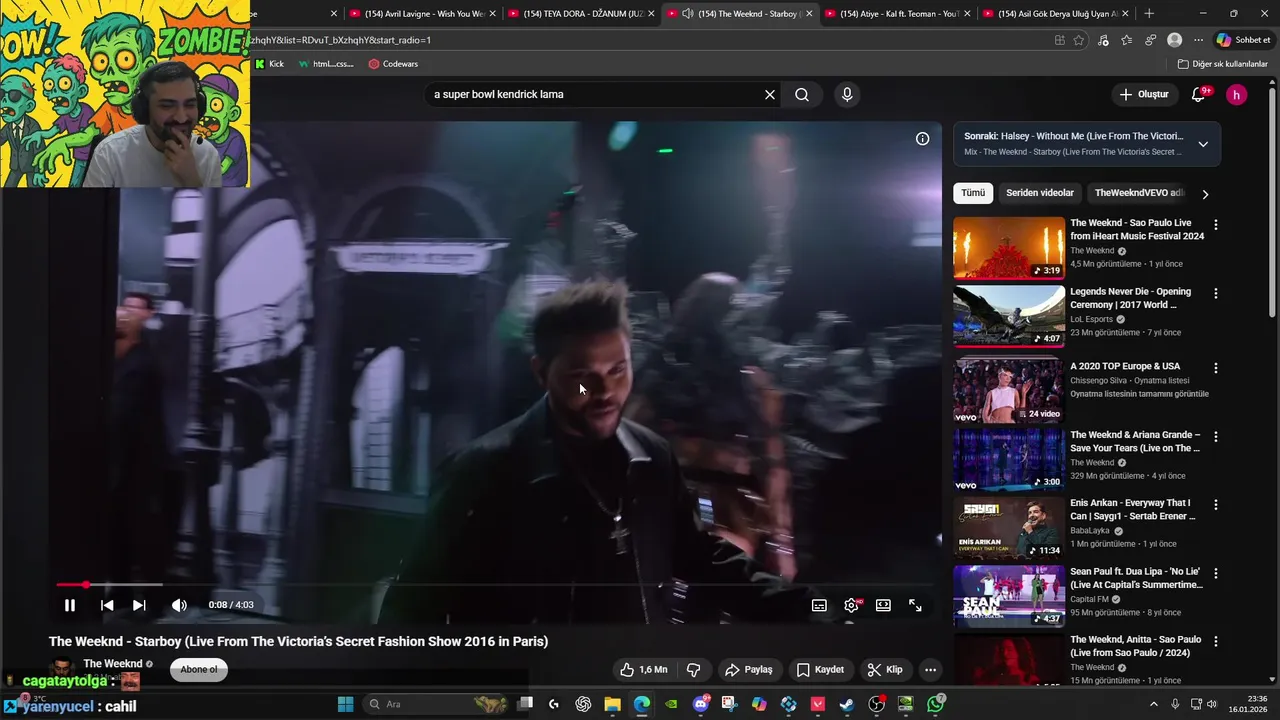Open Windows Start menu

coord(345,704)
